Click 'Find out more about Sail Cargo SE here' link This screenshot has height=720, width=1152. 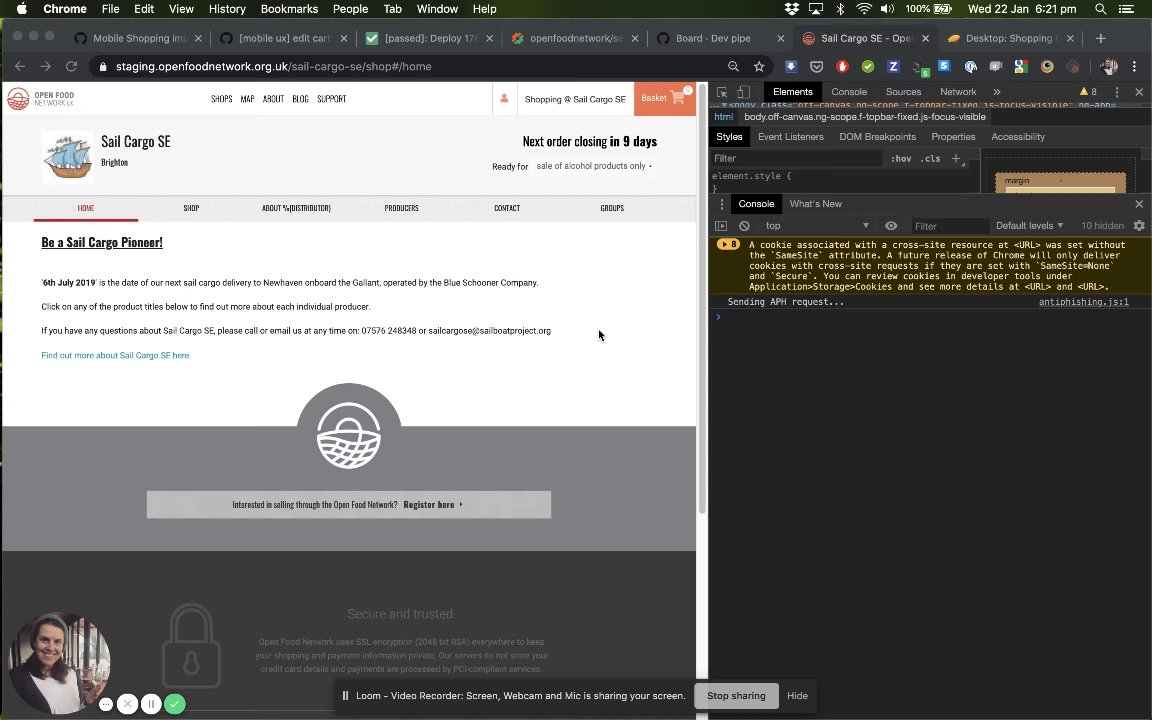click(115, 356)
